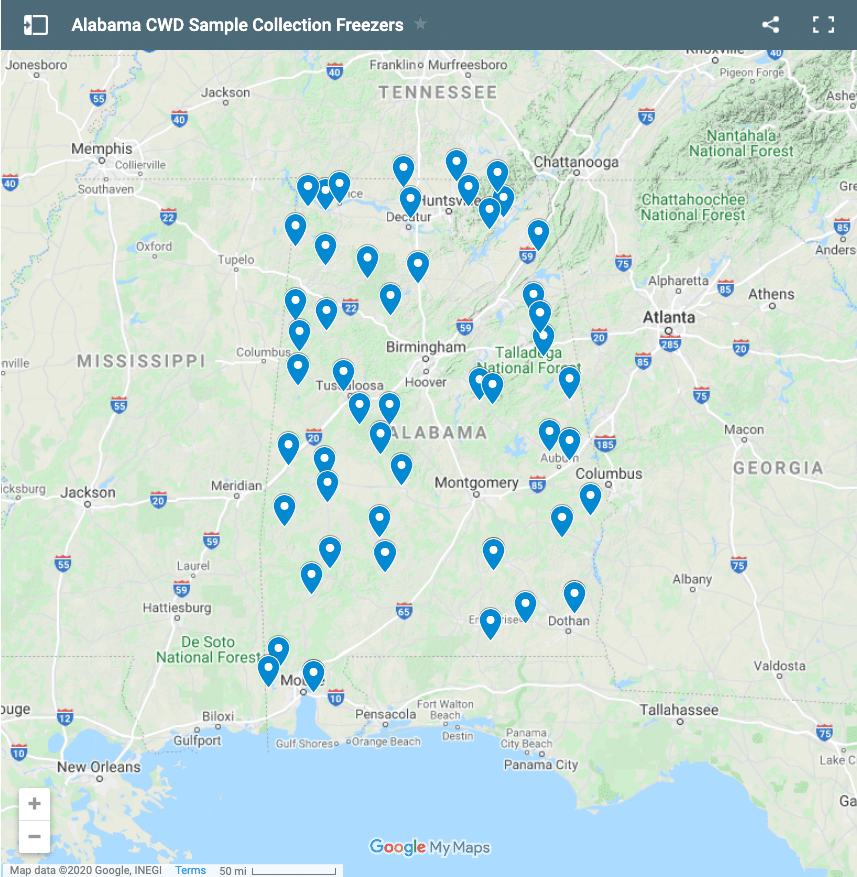Select the pin overlapping the Talladega label
This screenshot has width=857, height=877.
(x=543, y=338)
